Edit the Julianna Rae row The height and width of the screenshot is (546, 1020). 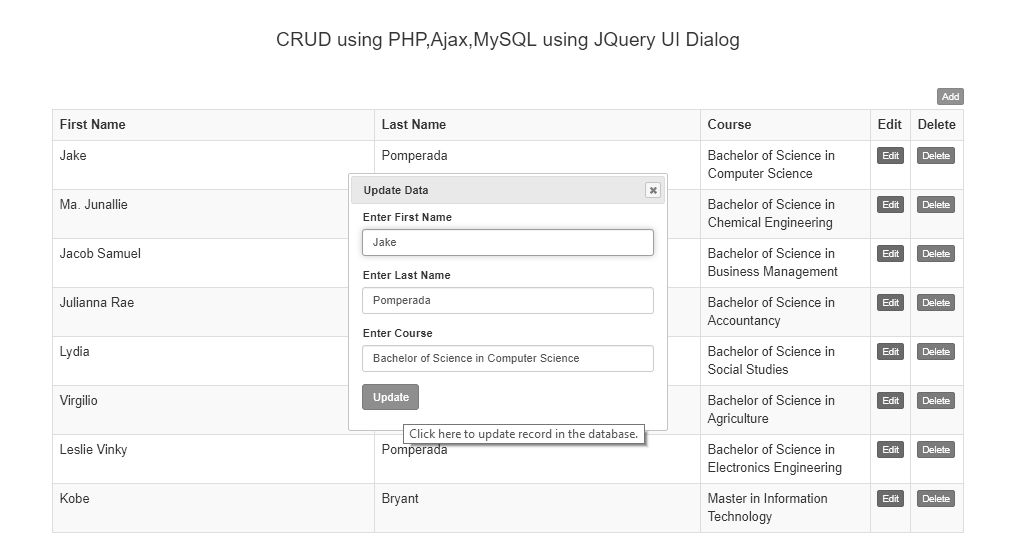[x=890, y=303]
